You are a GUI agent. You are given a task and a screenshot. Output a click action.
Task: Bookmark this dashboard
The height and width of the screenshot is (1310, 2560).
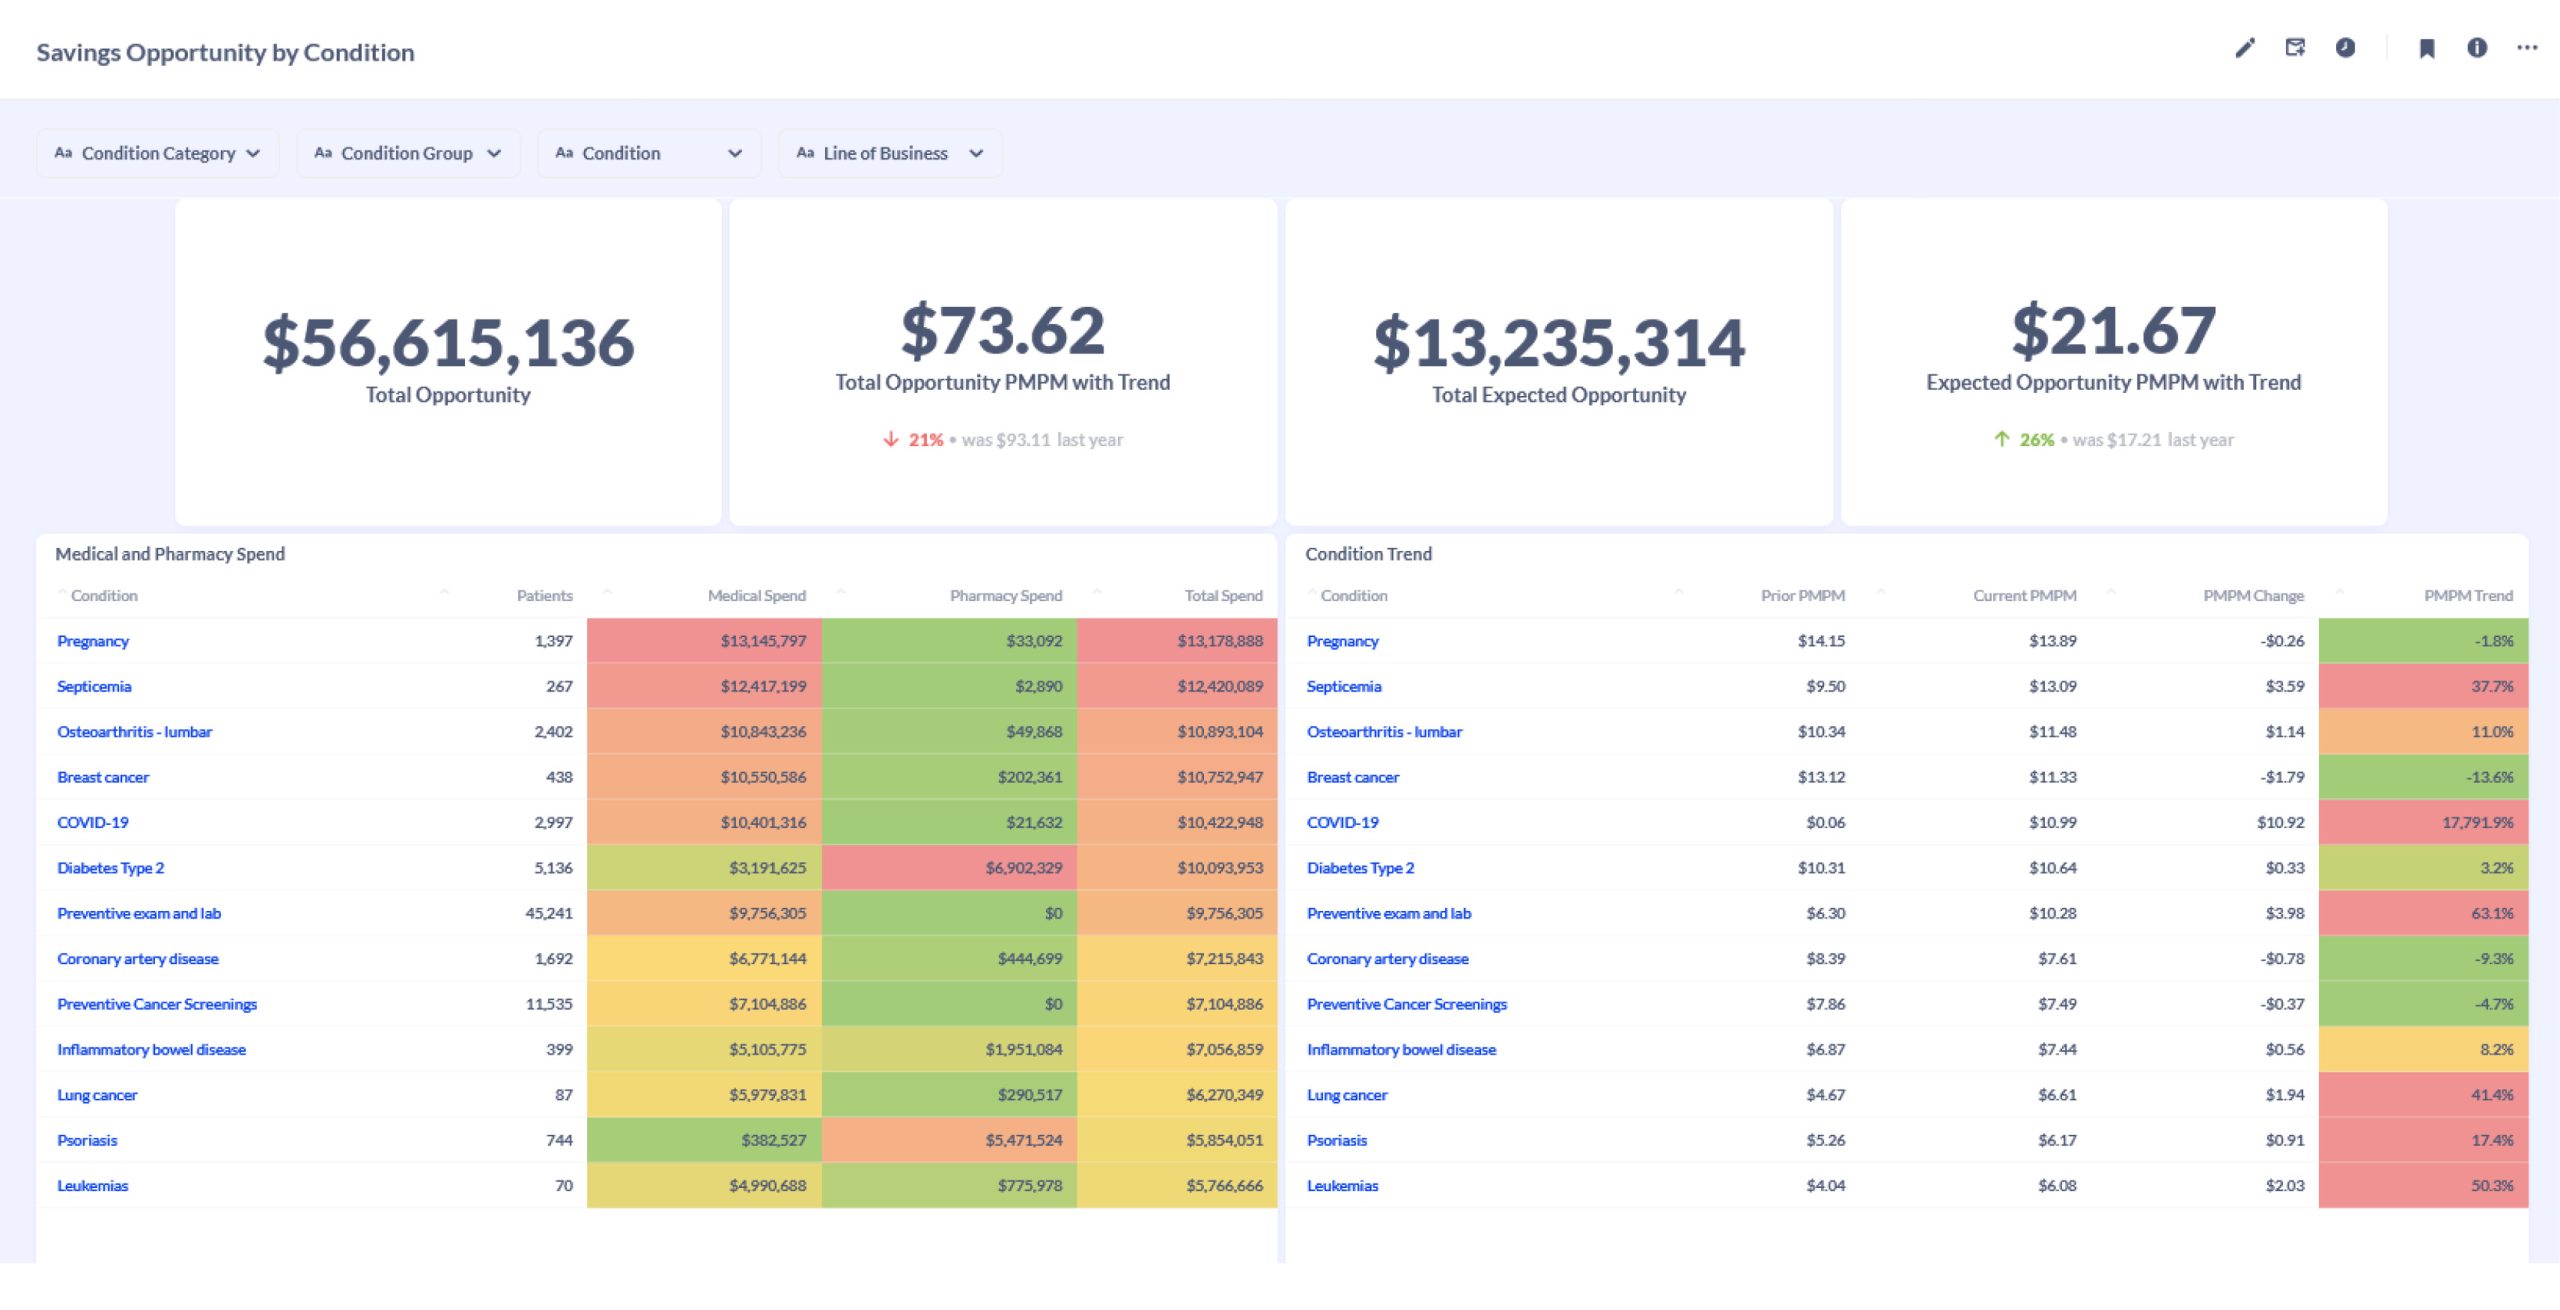point(2427,48)
